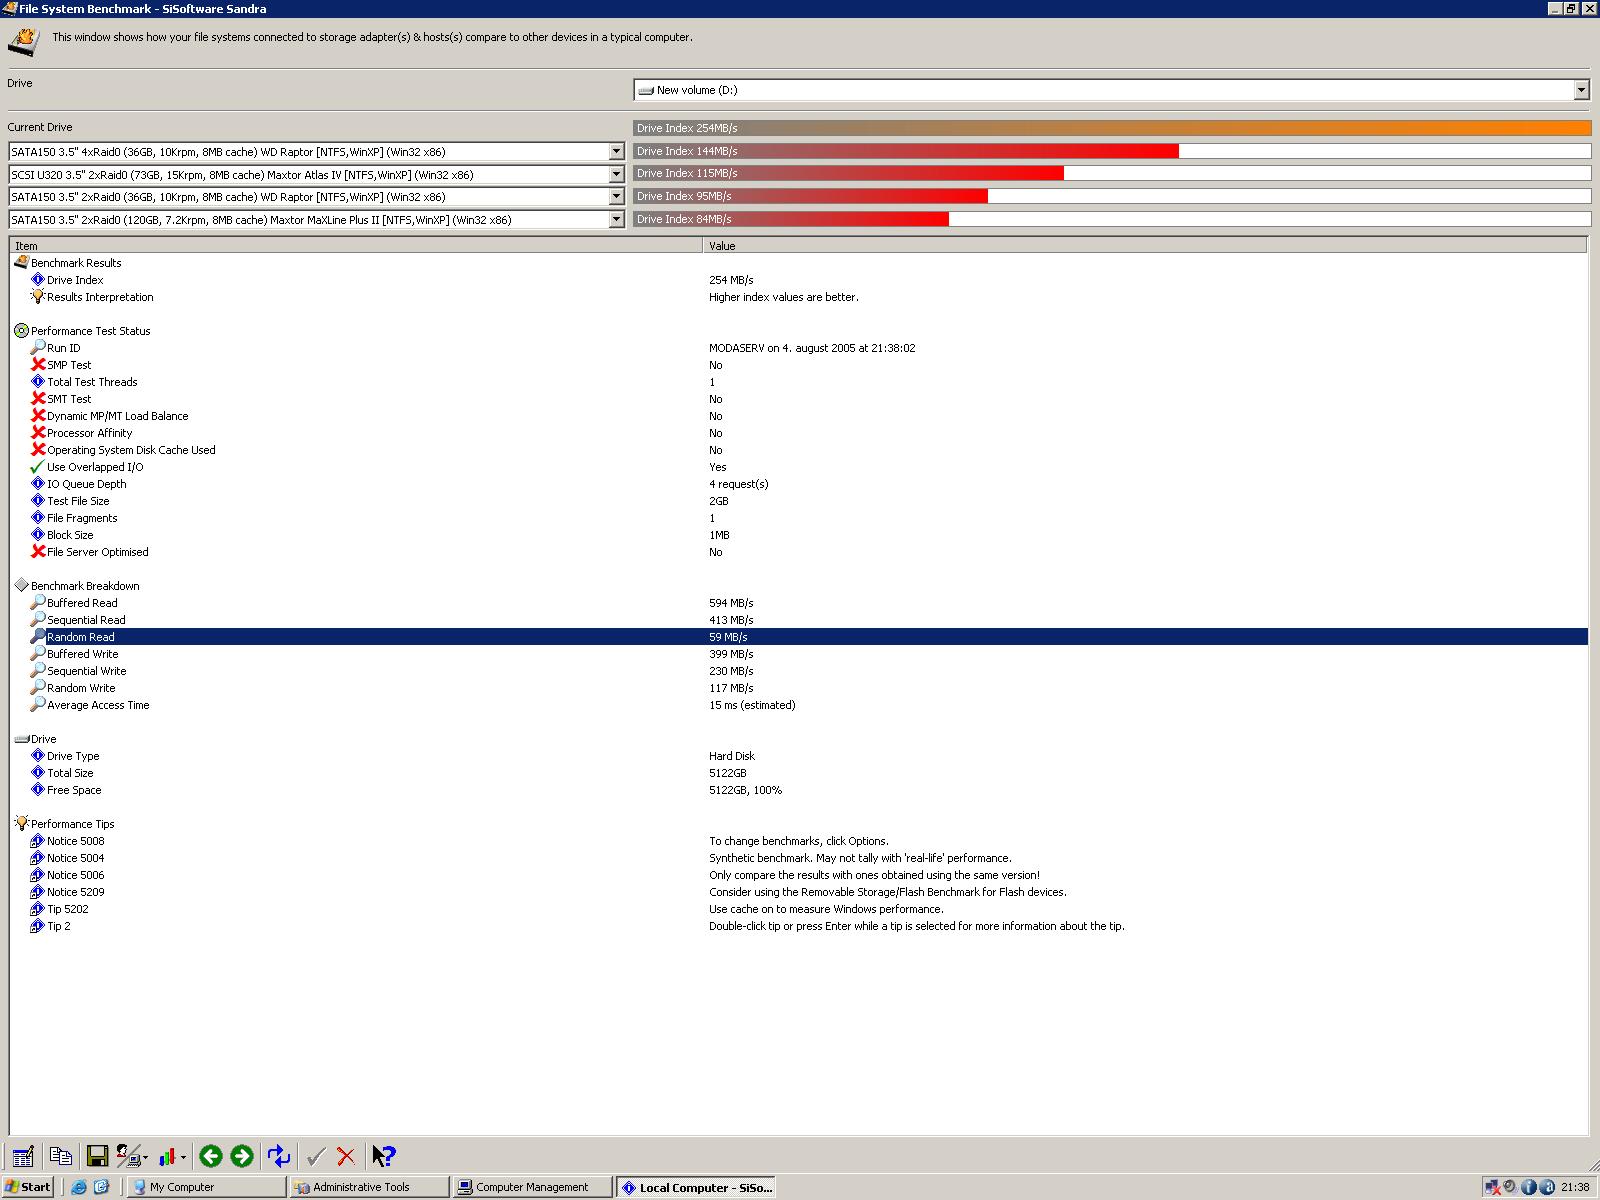
Task: Click the bar chart toolbar icon
Action: coord(167,1156)
